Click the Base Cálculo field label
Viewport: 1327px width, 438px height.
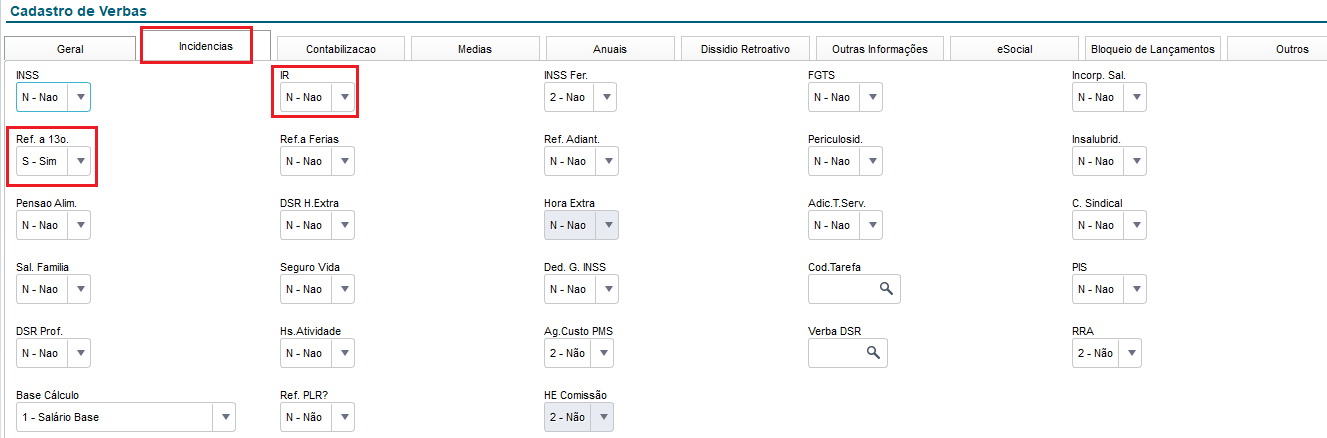[x=47, y=395]
